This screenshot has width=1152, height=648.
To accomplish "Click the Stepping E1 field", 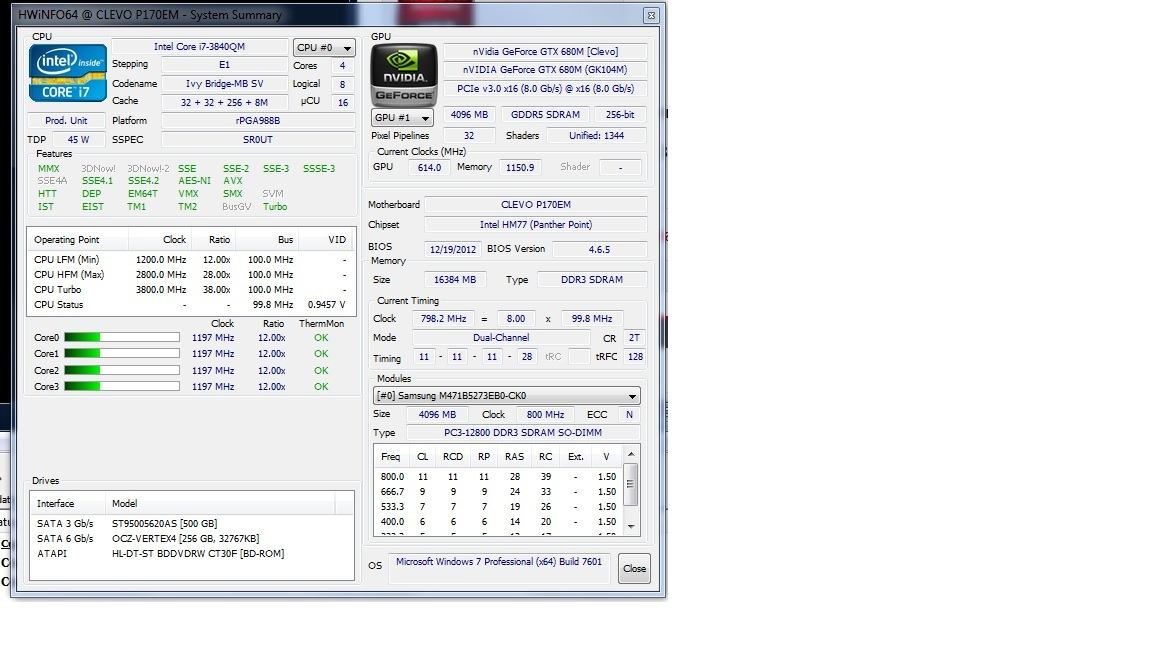I will [x=224, y=65].
